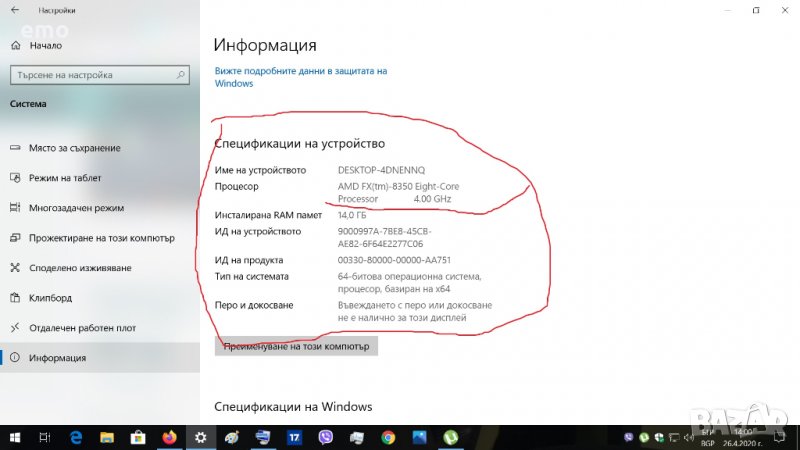The image size is (800, 450).
Task: Click Преименуване на този компютър button
Action: point(296,346)
